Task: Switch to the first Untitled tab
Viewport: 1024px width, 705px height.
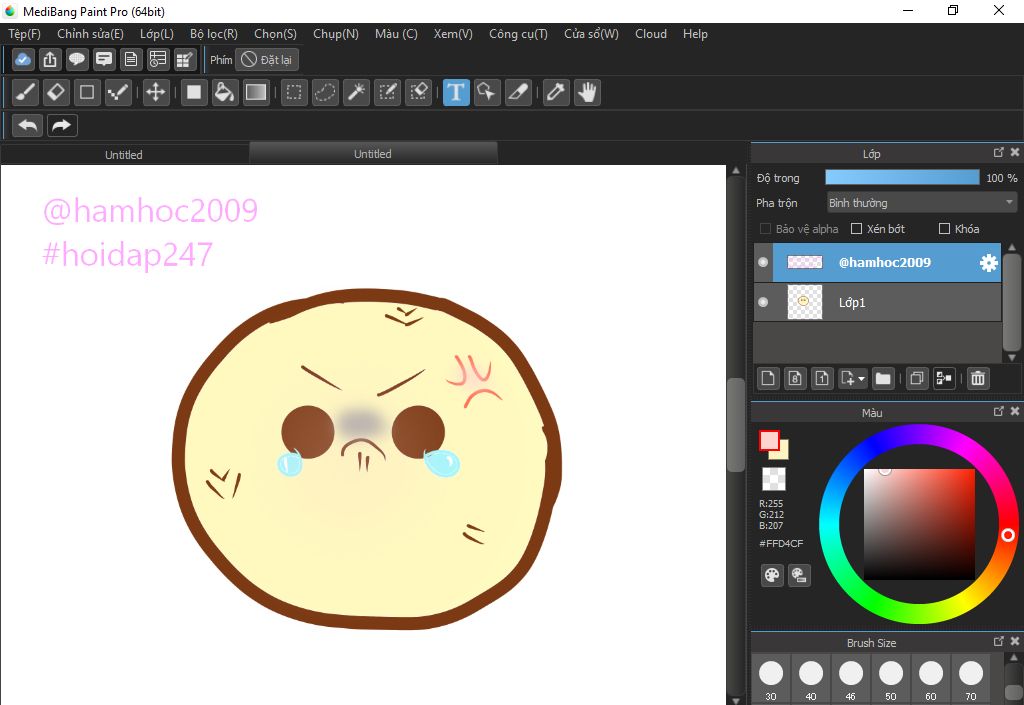Action: (124, 155)
